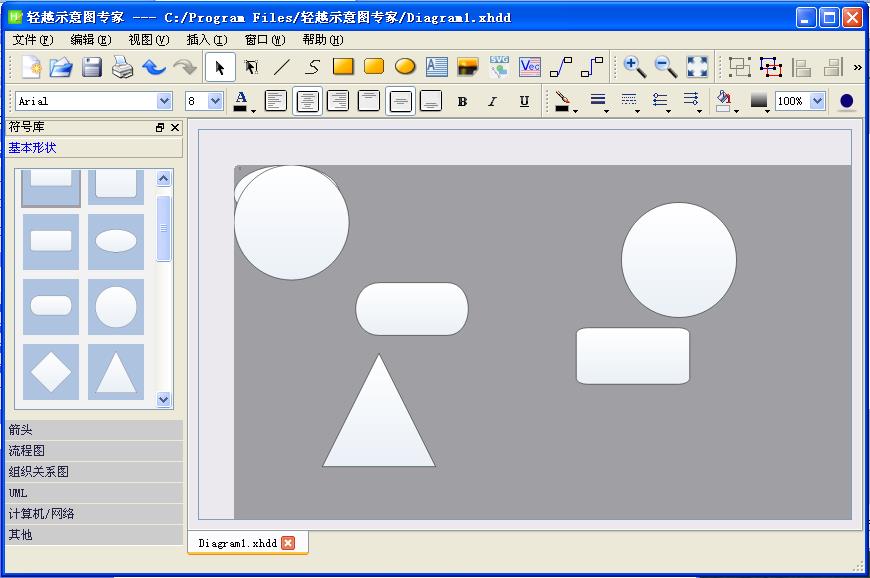Open the 插入(I) menu
Image resolution: width=870 pixels, height=578 pixels.
tap(207, 40)
